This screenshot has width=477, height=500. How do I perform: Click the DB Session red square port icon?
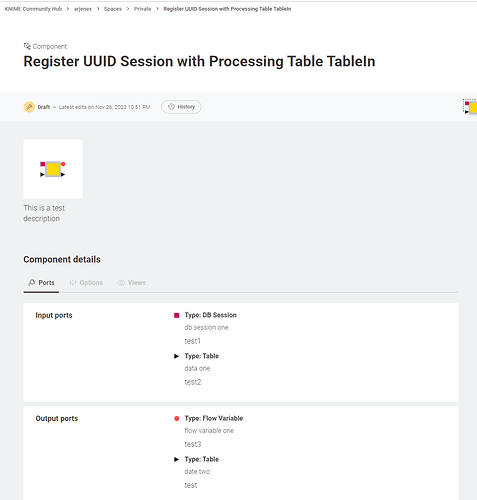coord(177,315)
